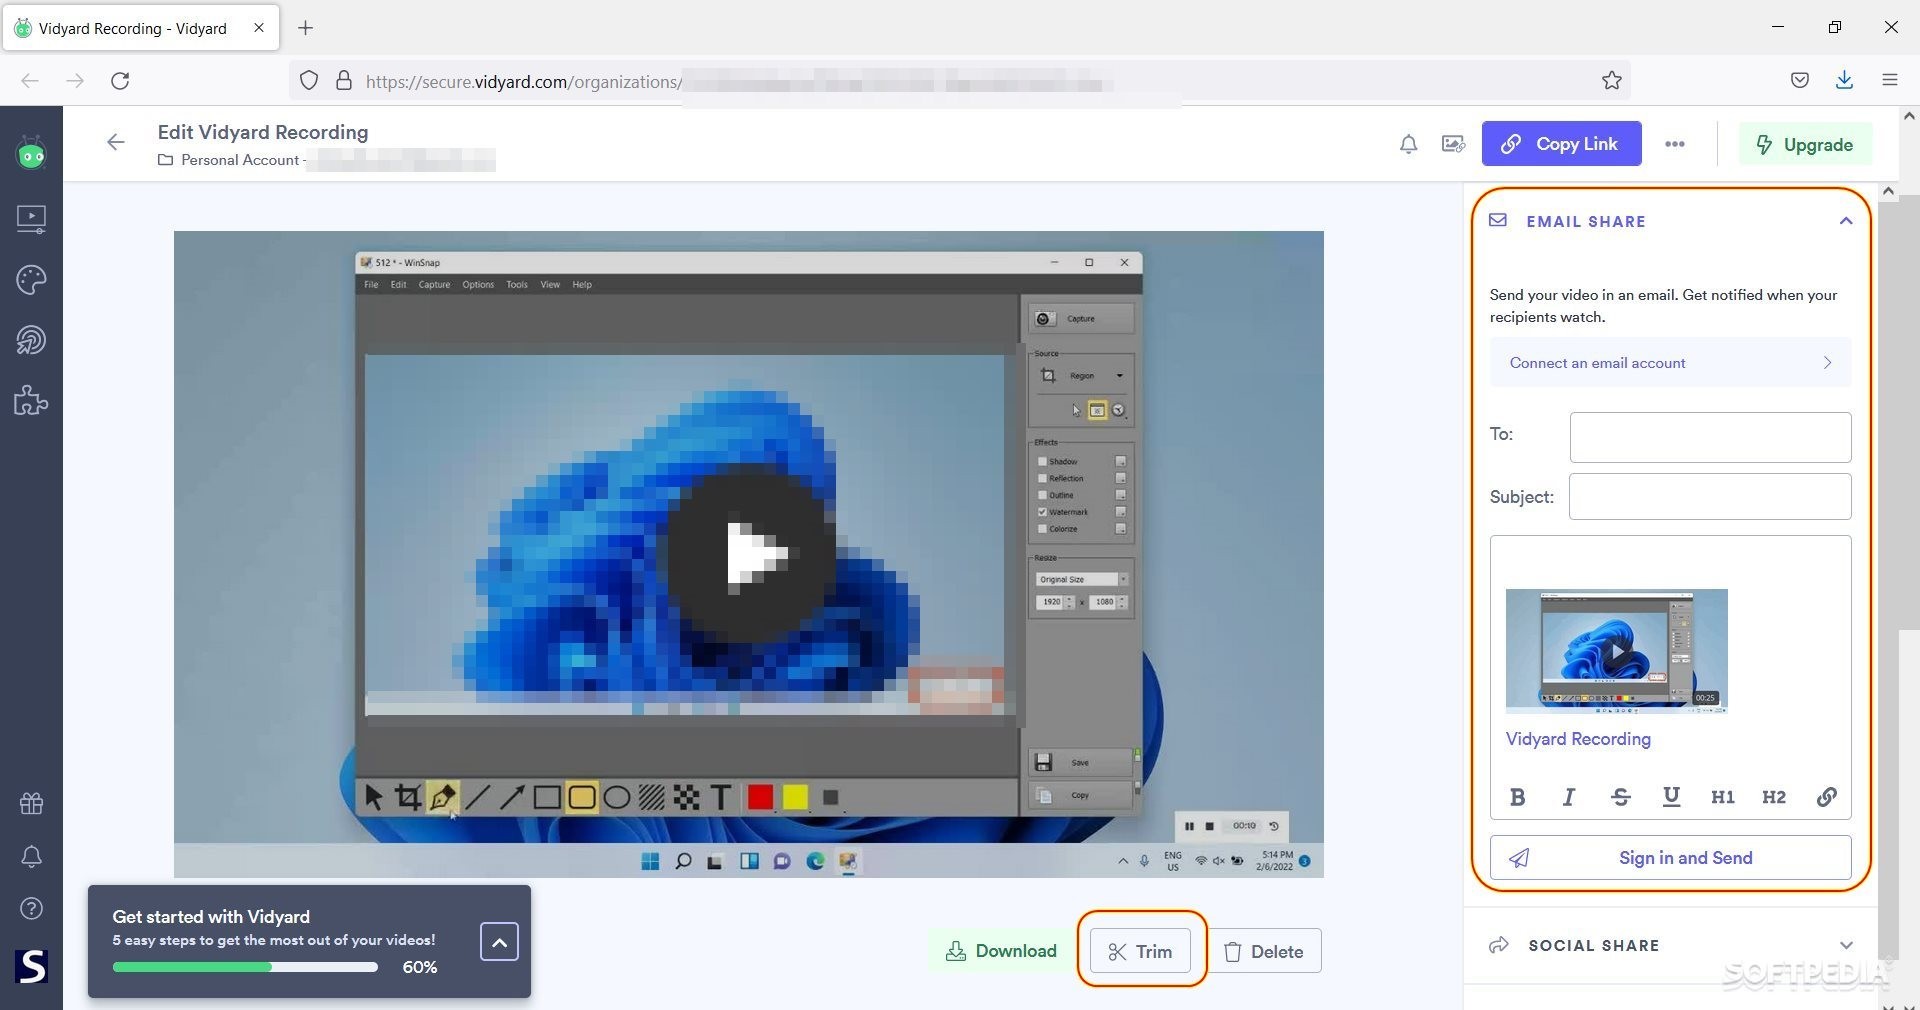Collapse the Email Share section

point(1846,221)
